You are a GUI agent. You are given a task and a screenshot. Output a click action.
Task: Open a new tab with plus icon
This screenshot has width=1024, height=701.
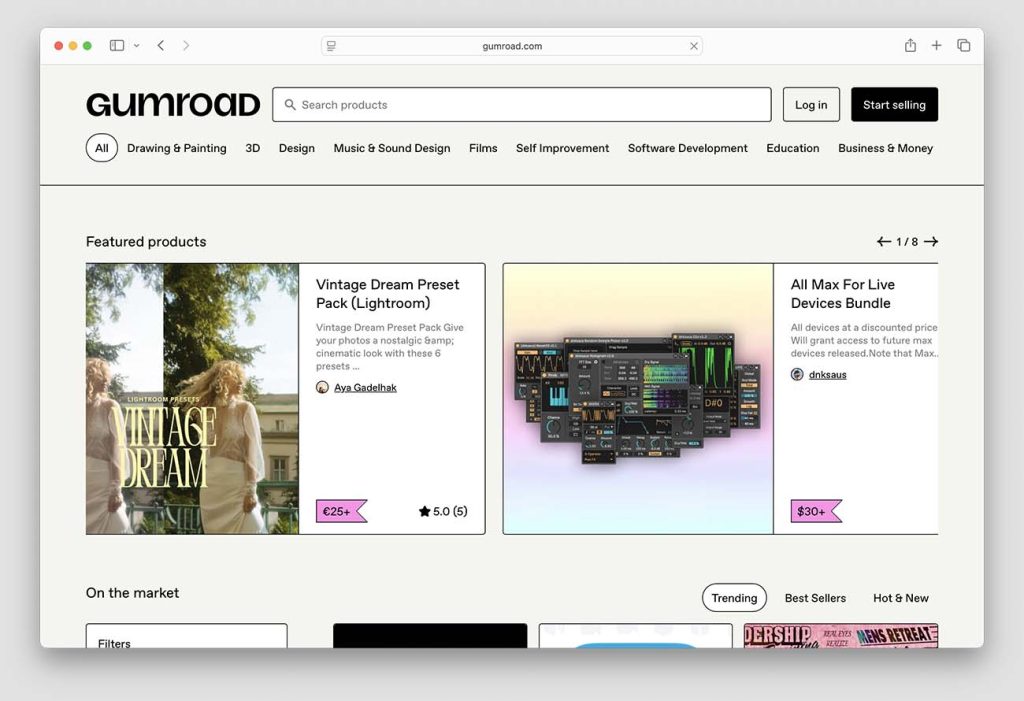[937, 46]
